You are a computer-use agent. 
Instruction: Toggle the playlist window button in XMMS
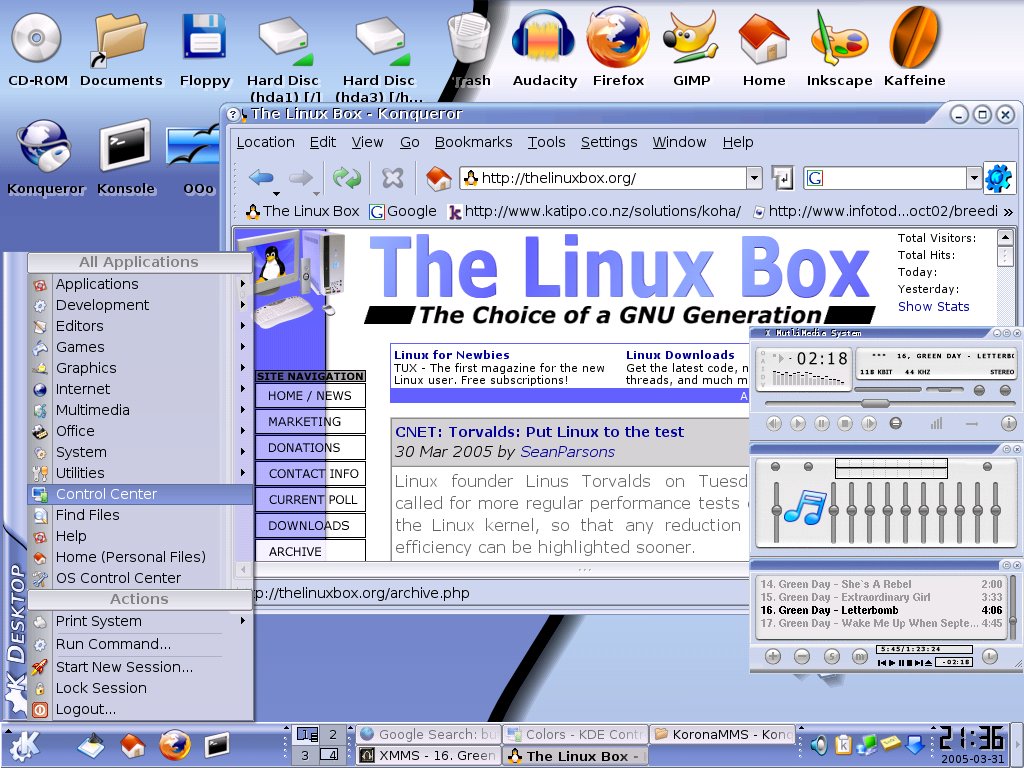[1005, 390]
